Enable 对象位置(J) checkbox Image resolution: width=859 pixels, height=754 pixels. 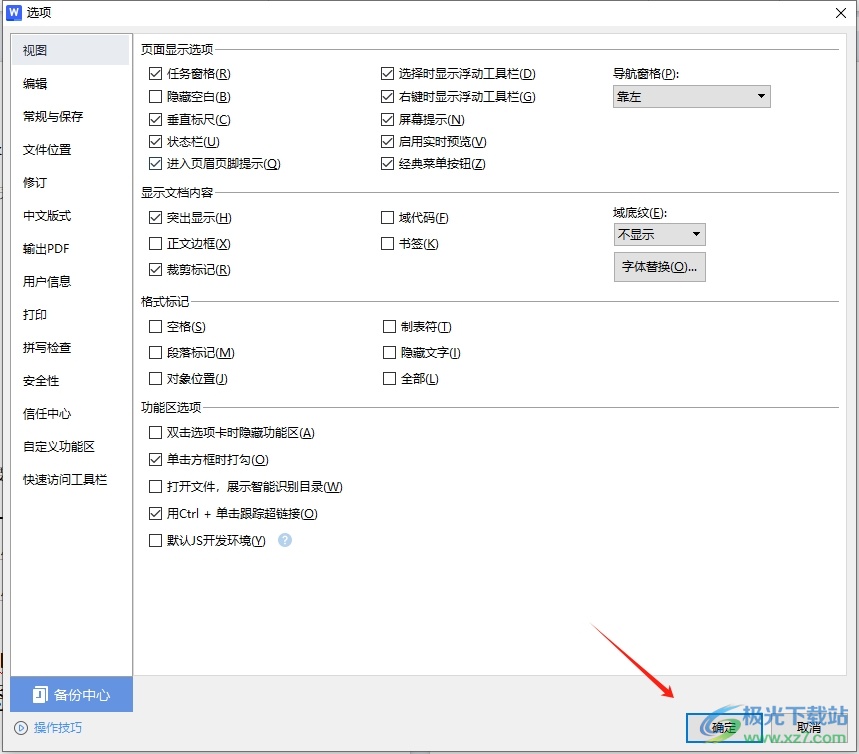coord(156,379)
